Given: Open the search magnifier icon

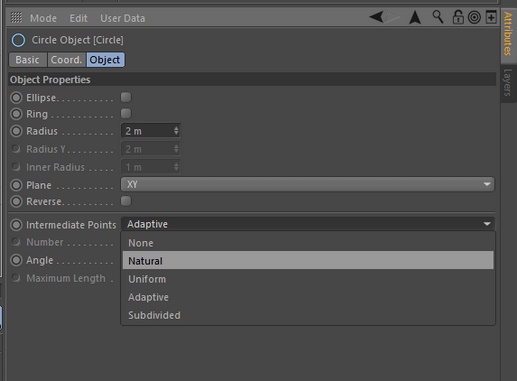Looking at the screenshot, I should click(x=438, y=17).
